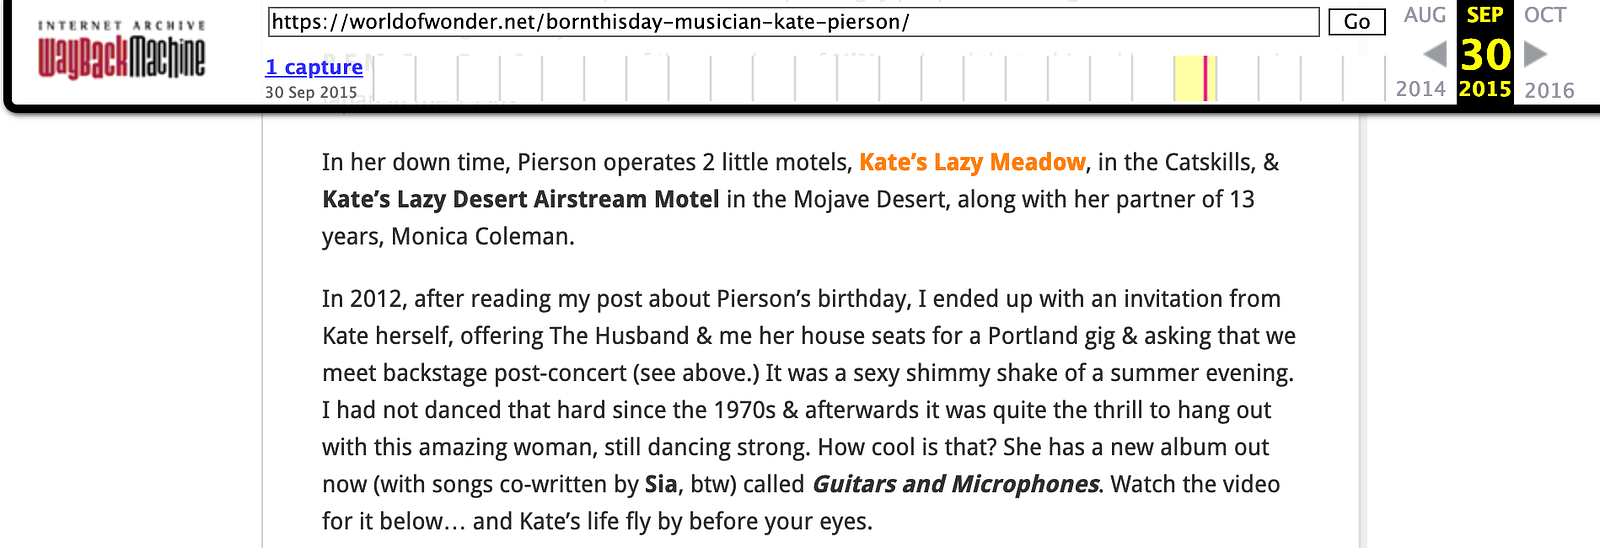Click bold text Kate's Lazy Desert Airstream Motel

point(521,199)
